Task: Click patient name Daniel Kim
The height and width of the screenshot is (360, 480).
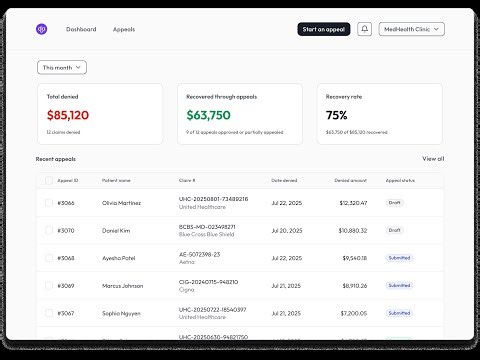Action: point(116,231)
